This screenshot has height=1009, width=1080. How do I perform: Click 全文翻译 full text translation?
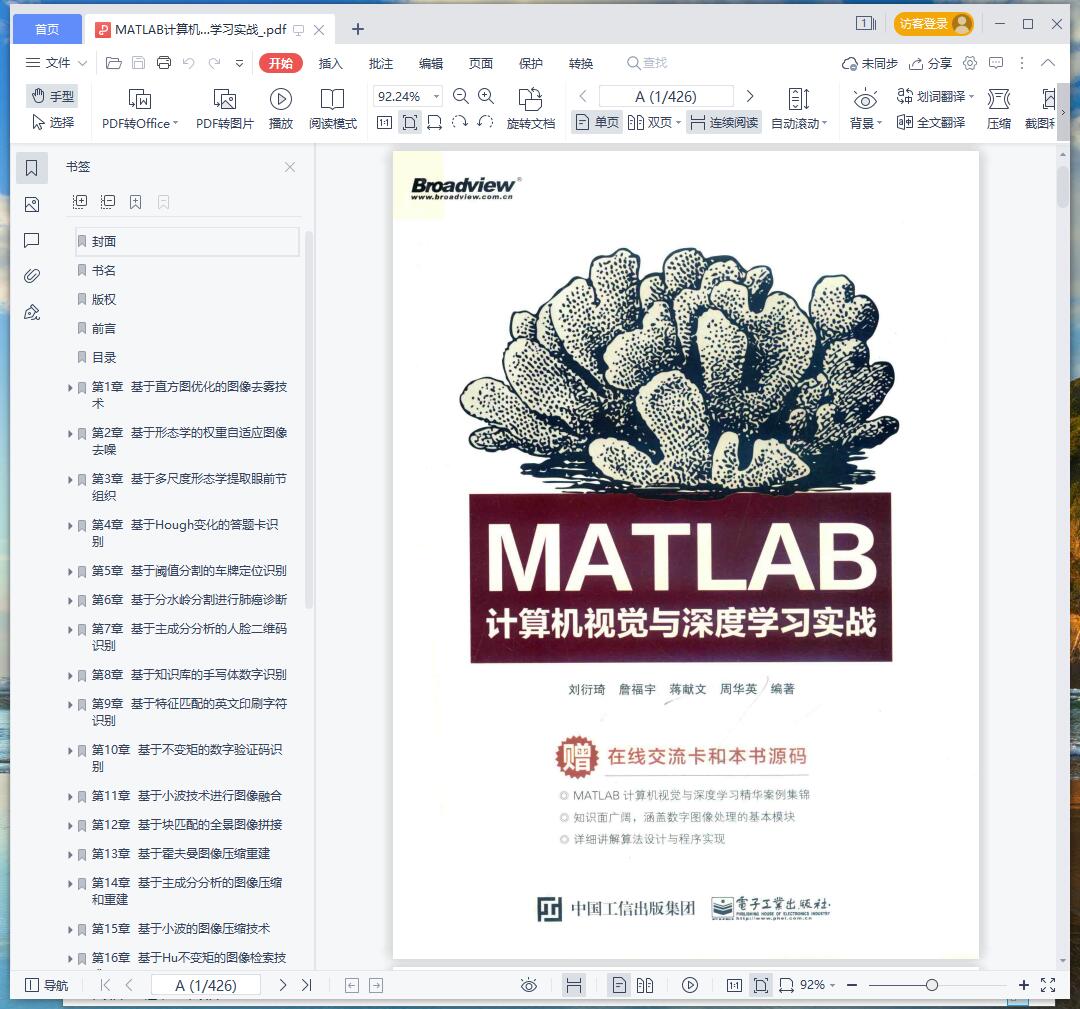pyautogui.click(x=931, y=123)
